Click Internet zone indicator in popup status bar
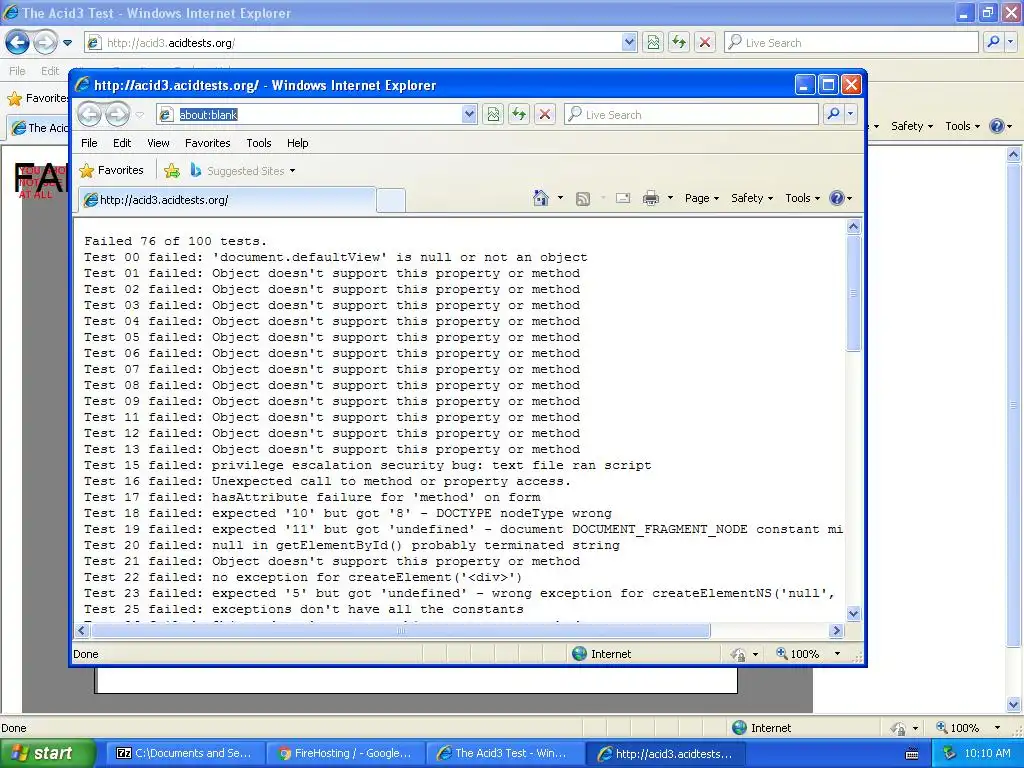Viewport: 1024px width, 768px height. click(x=601, y=654)
